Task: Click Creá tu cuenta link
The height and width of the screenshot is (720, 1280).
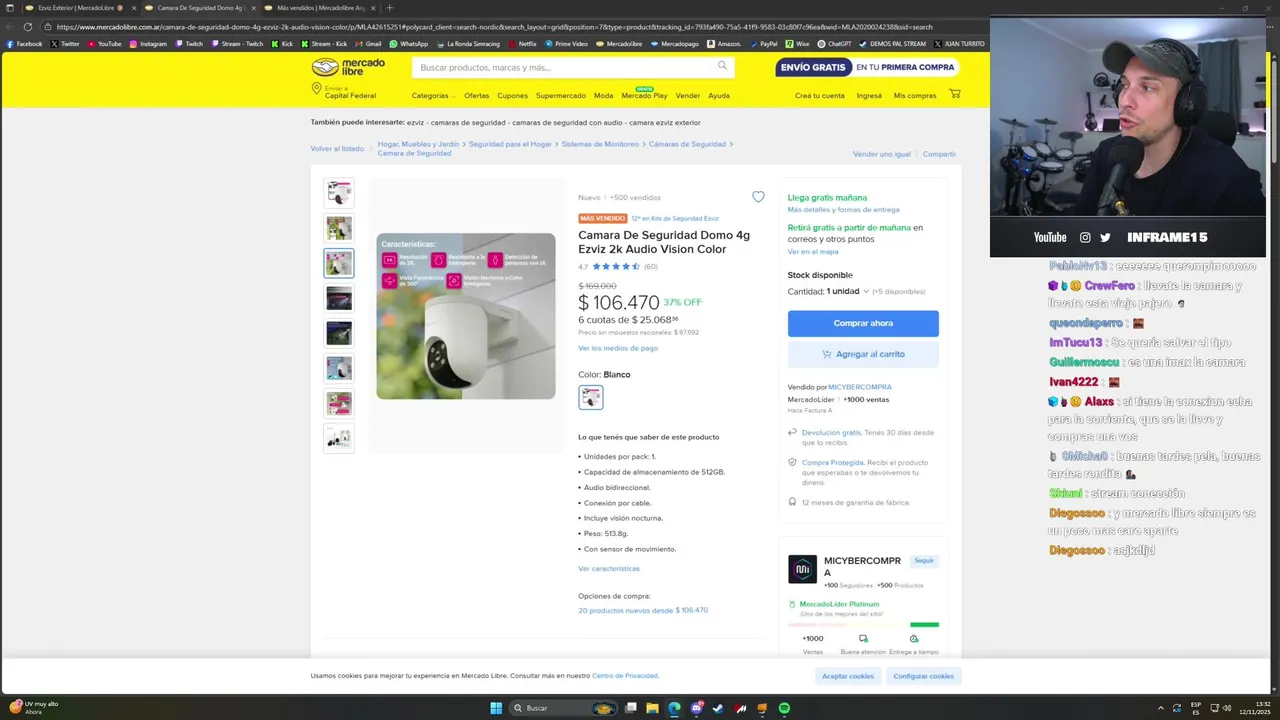Action: coord(820,96)
